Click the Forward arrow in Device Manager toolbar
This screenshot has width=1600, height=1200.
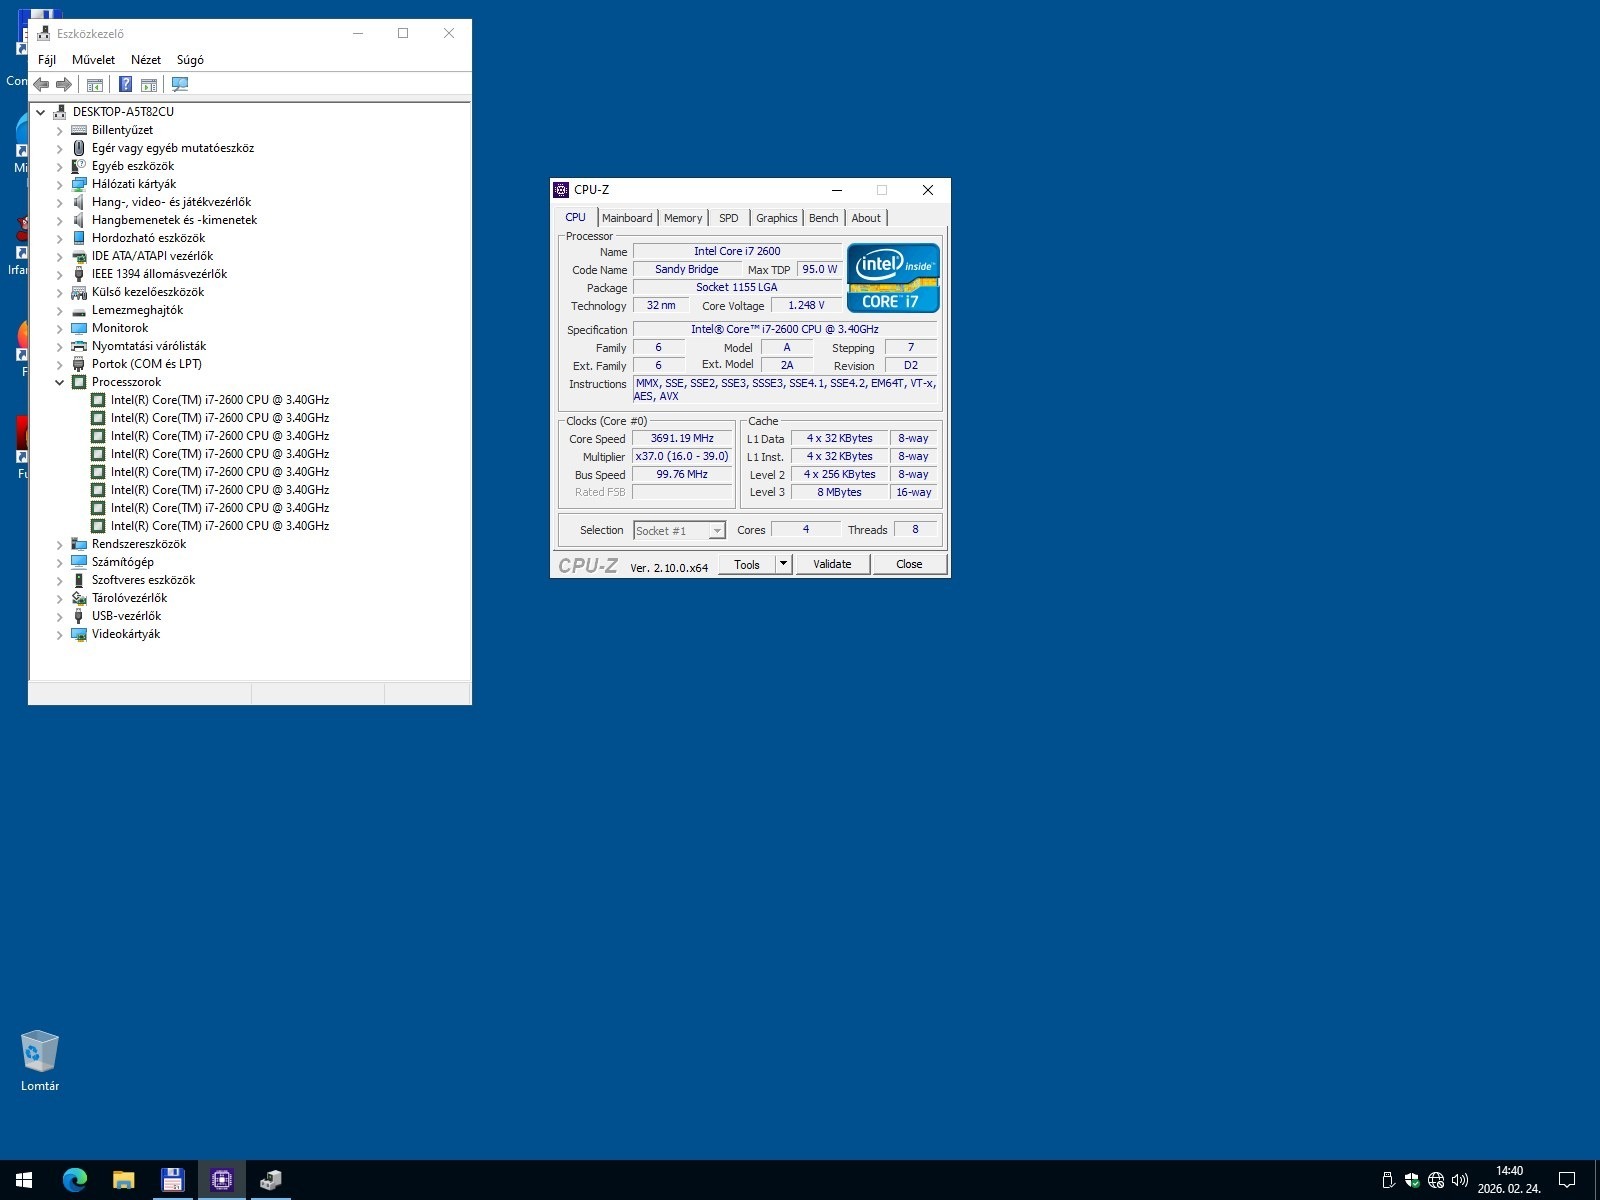tap(63, 85)
